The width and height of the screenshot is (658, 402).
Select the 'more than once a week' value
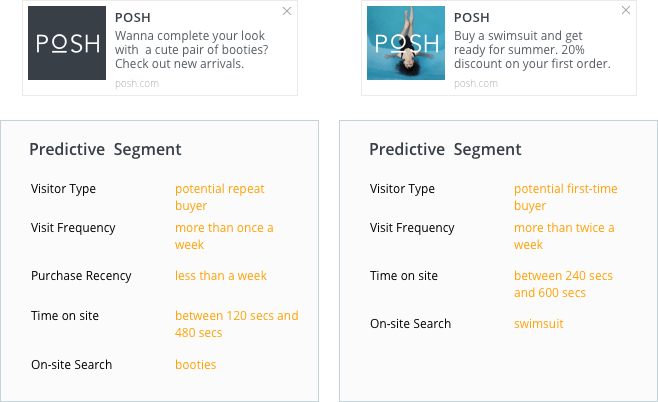click(223, 236)
